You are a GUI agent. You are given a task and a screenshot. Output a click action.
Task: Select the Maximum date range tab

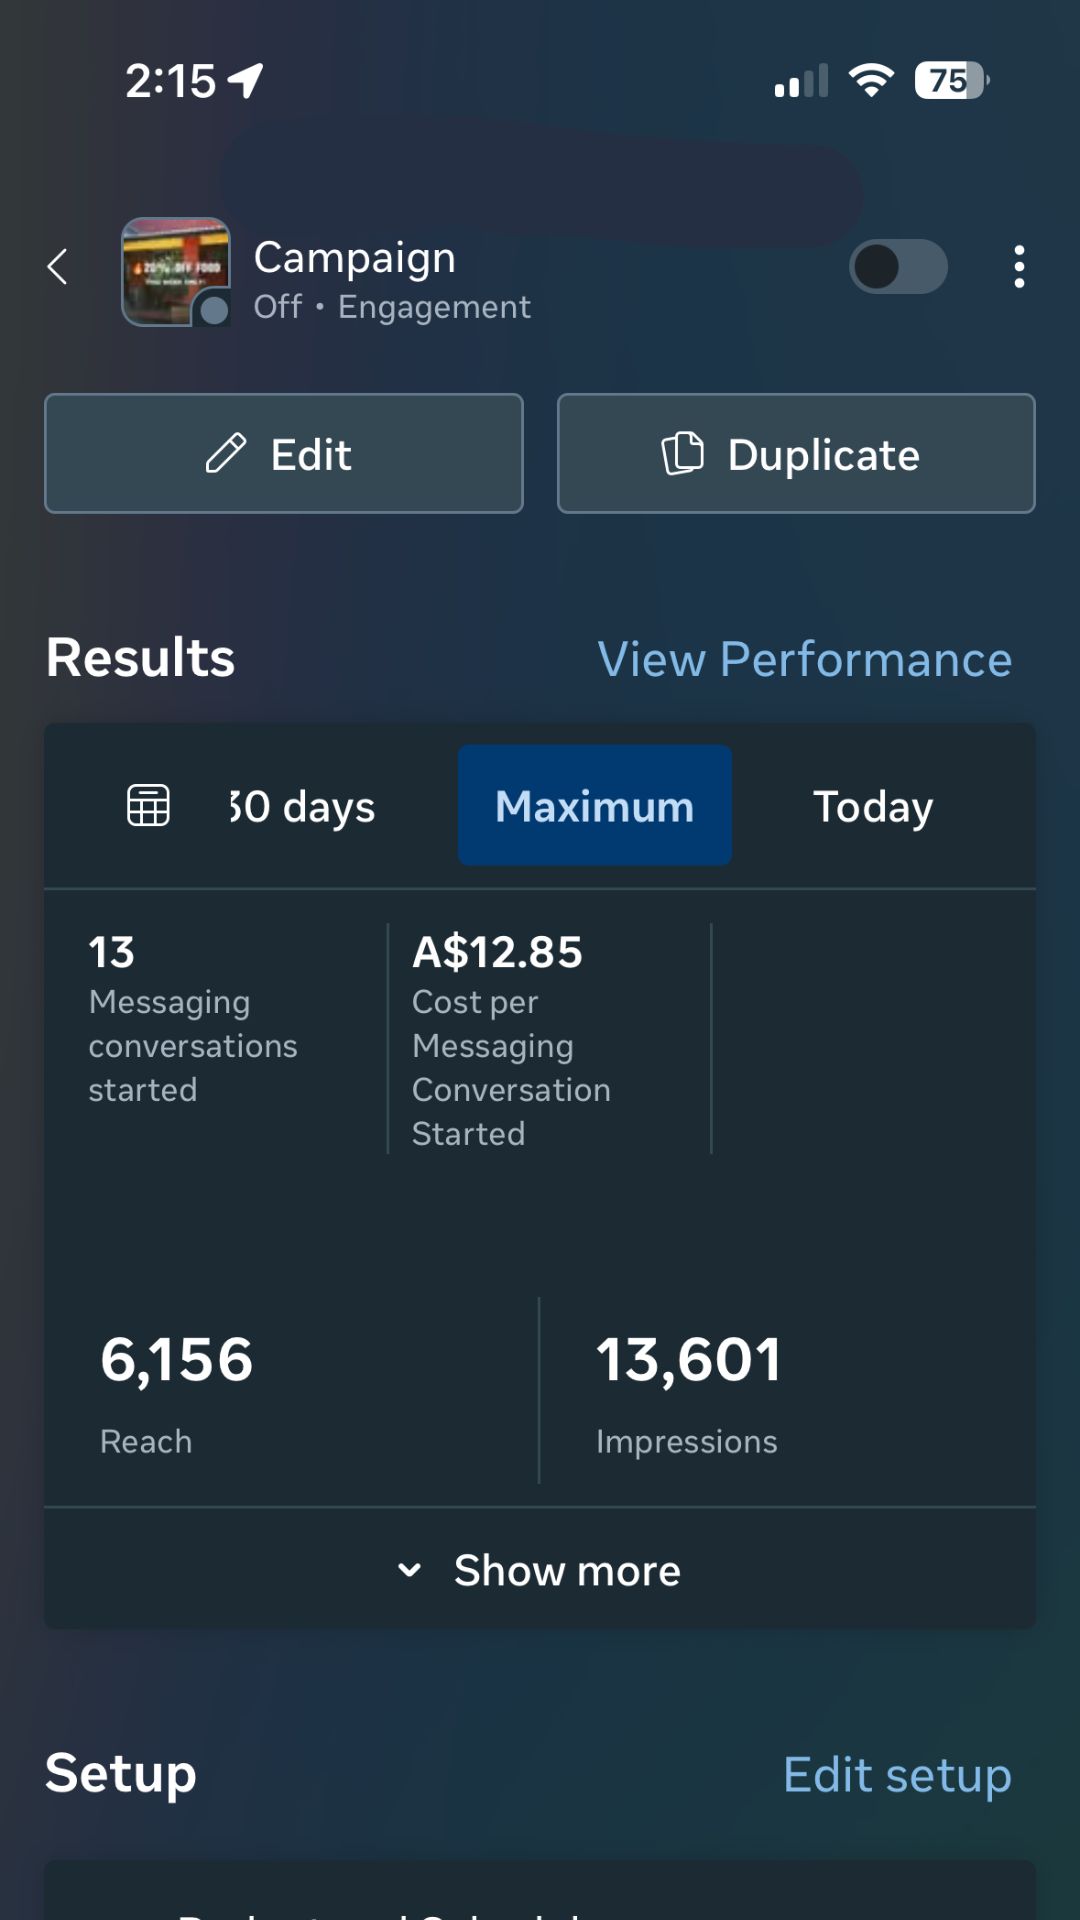click(594, 806)
